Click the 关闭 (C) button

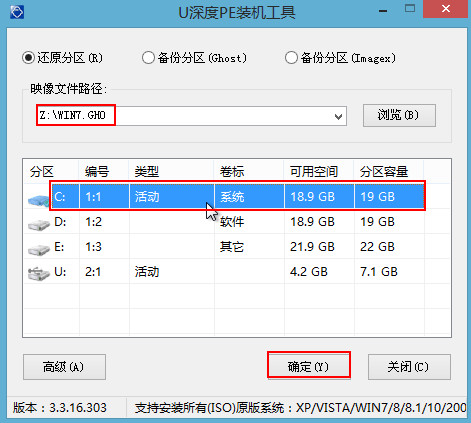click(x=409, y=367)
